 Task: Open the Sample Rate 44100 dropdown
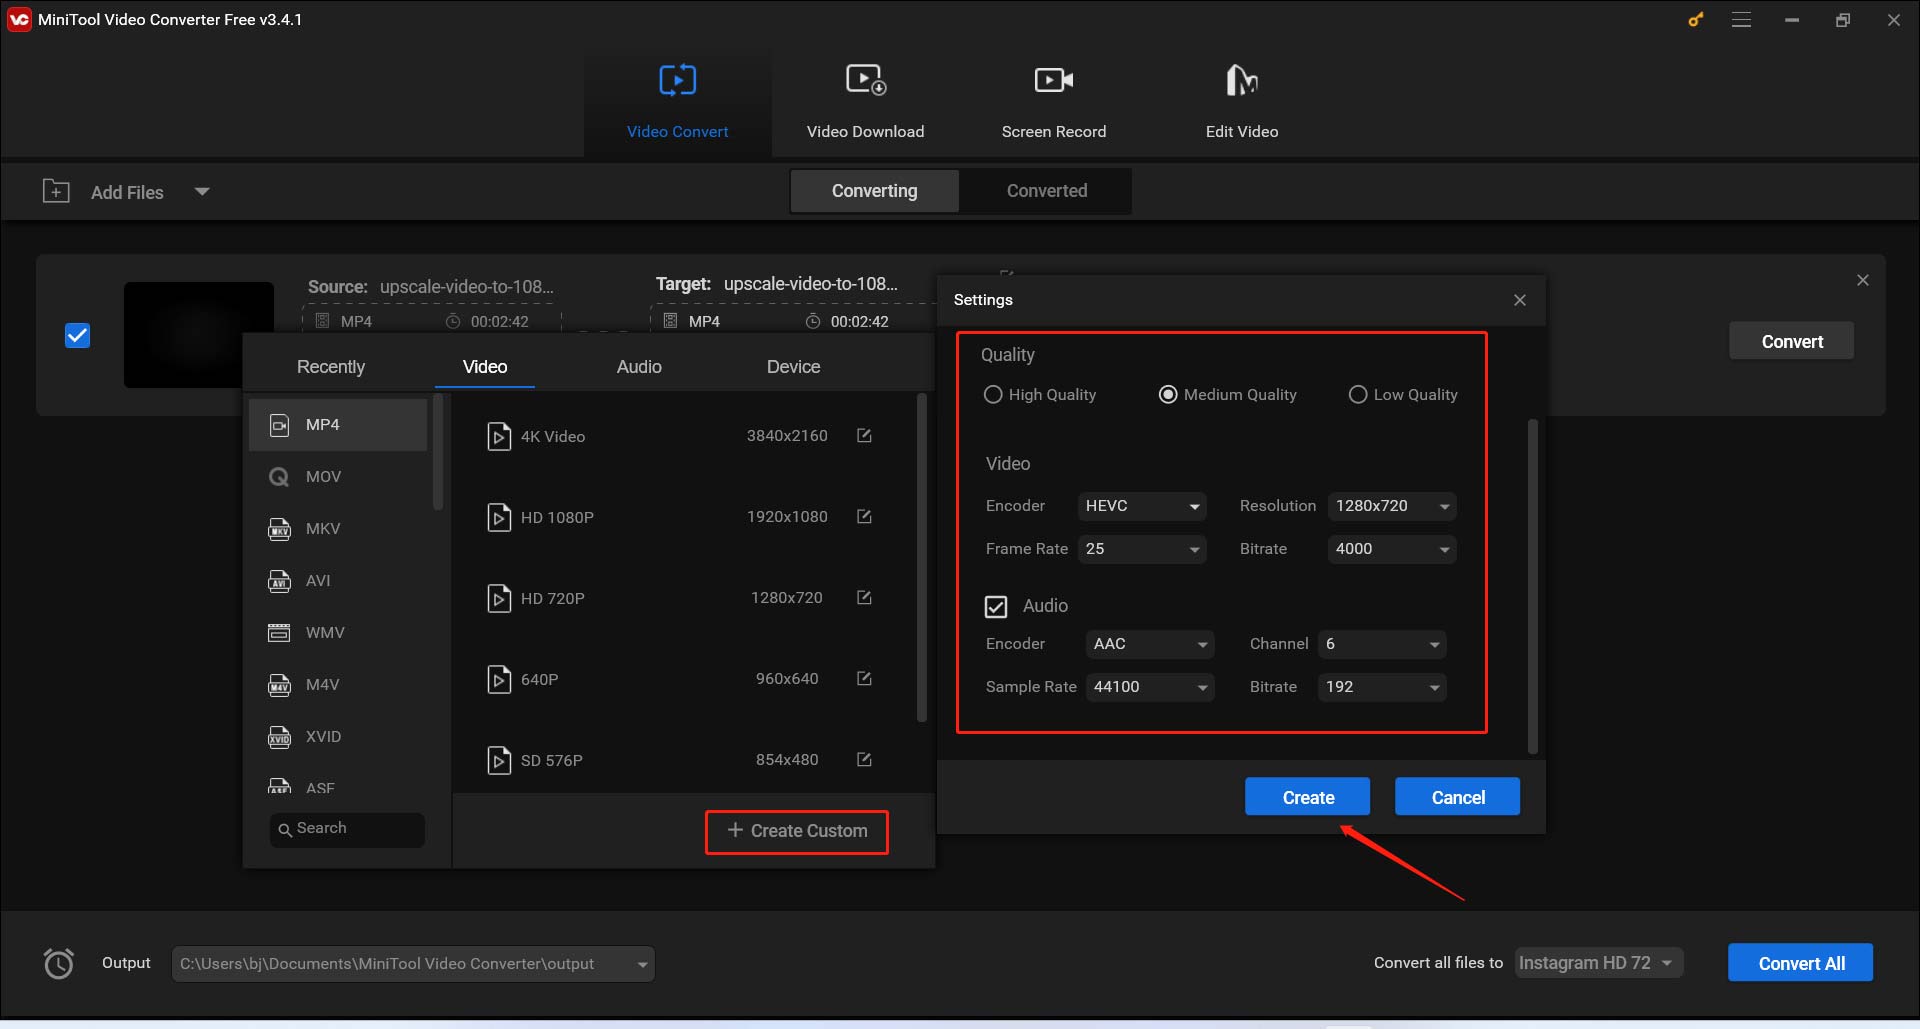[1150, 687]
